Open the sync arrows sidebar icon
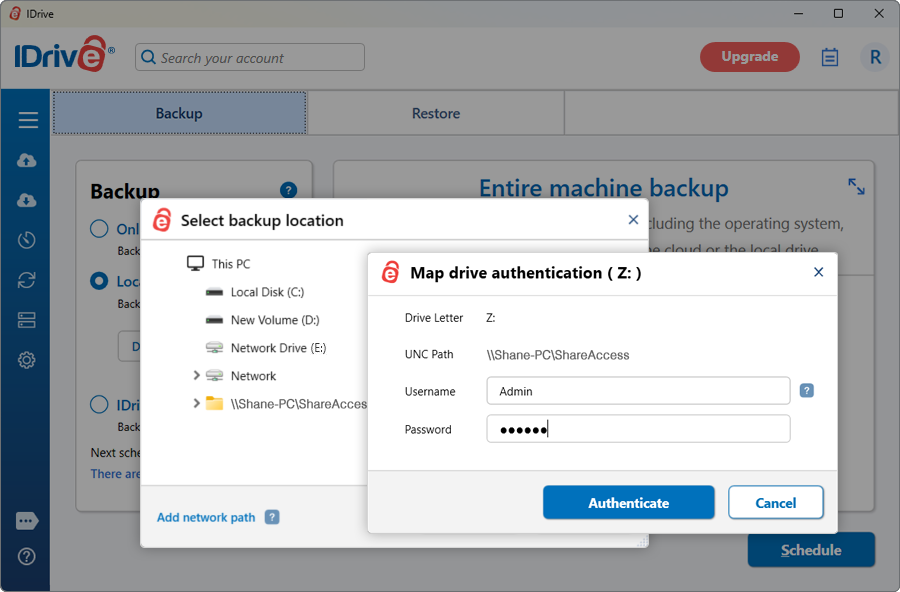The height and width of the screenshot is (592, 900). coord(26,280)
